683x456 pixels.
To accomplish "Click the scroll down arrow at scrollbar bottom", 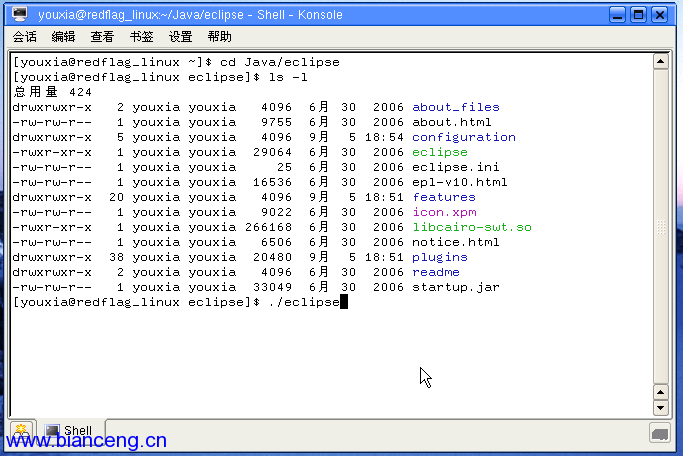I will coord(661,408).
